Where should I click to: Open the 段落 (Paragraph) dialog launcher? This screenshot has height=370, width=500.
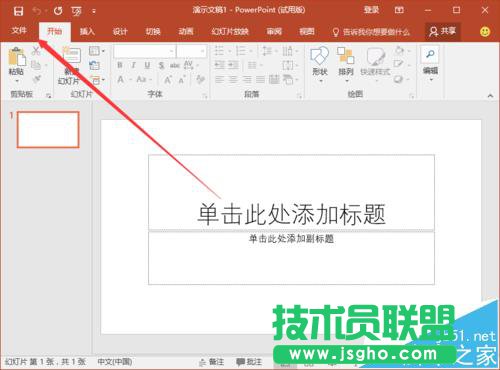coord(300,96)
